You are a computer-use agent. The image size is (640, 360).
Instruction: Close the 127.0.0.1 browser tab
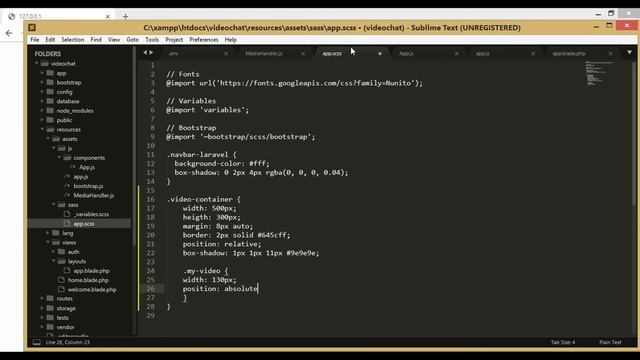[x=108, y=16]
